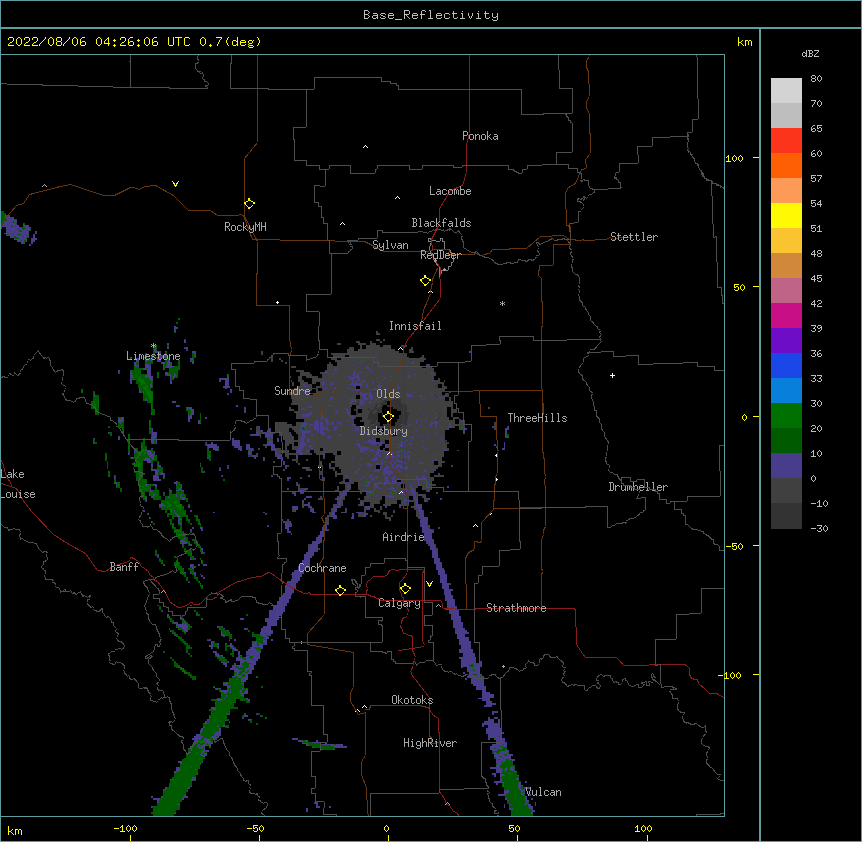Screen dimensions: 862x842
Task: Click the white asterisk marker east of Innisfail
Action: click(502, 303)
